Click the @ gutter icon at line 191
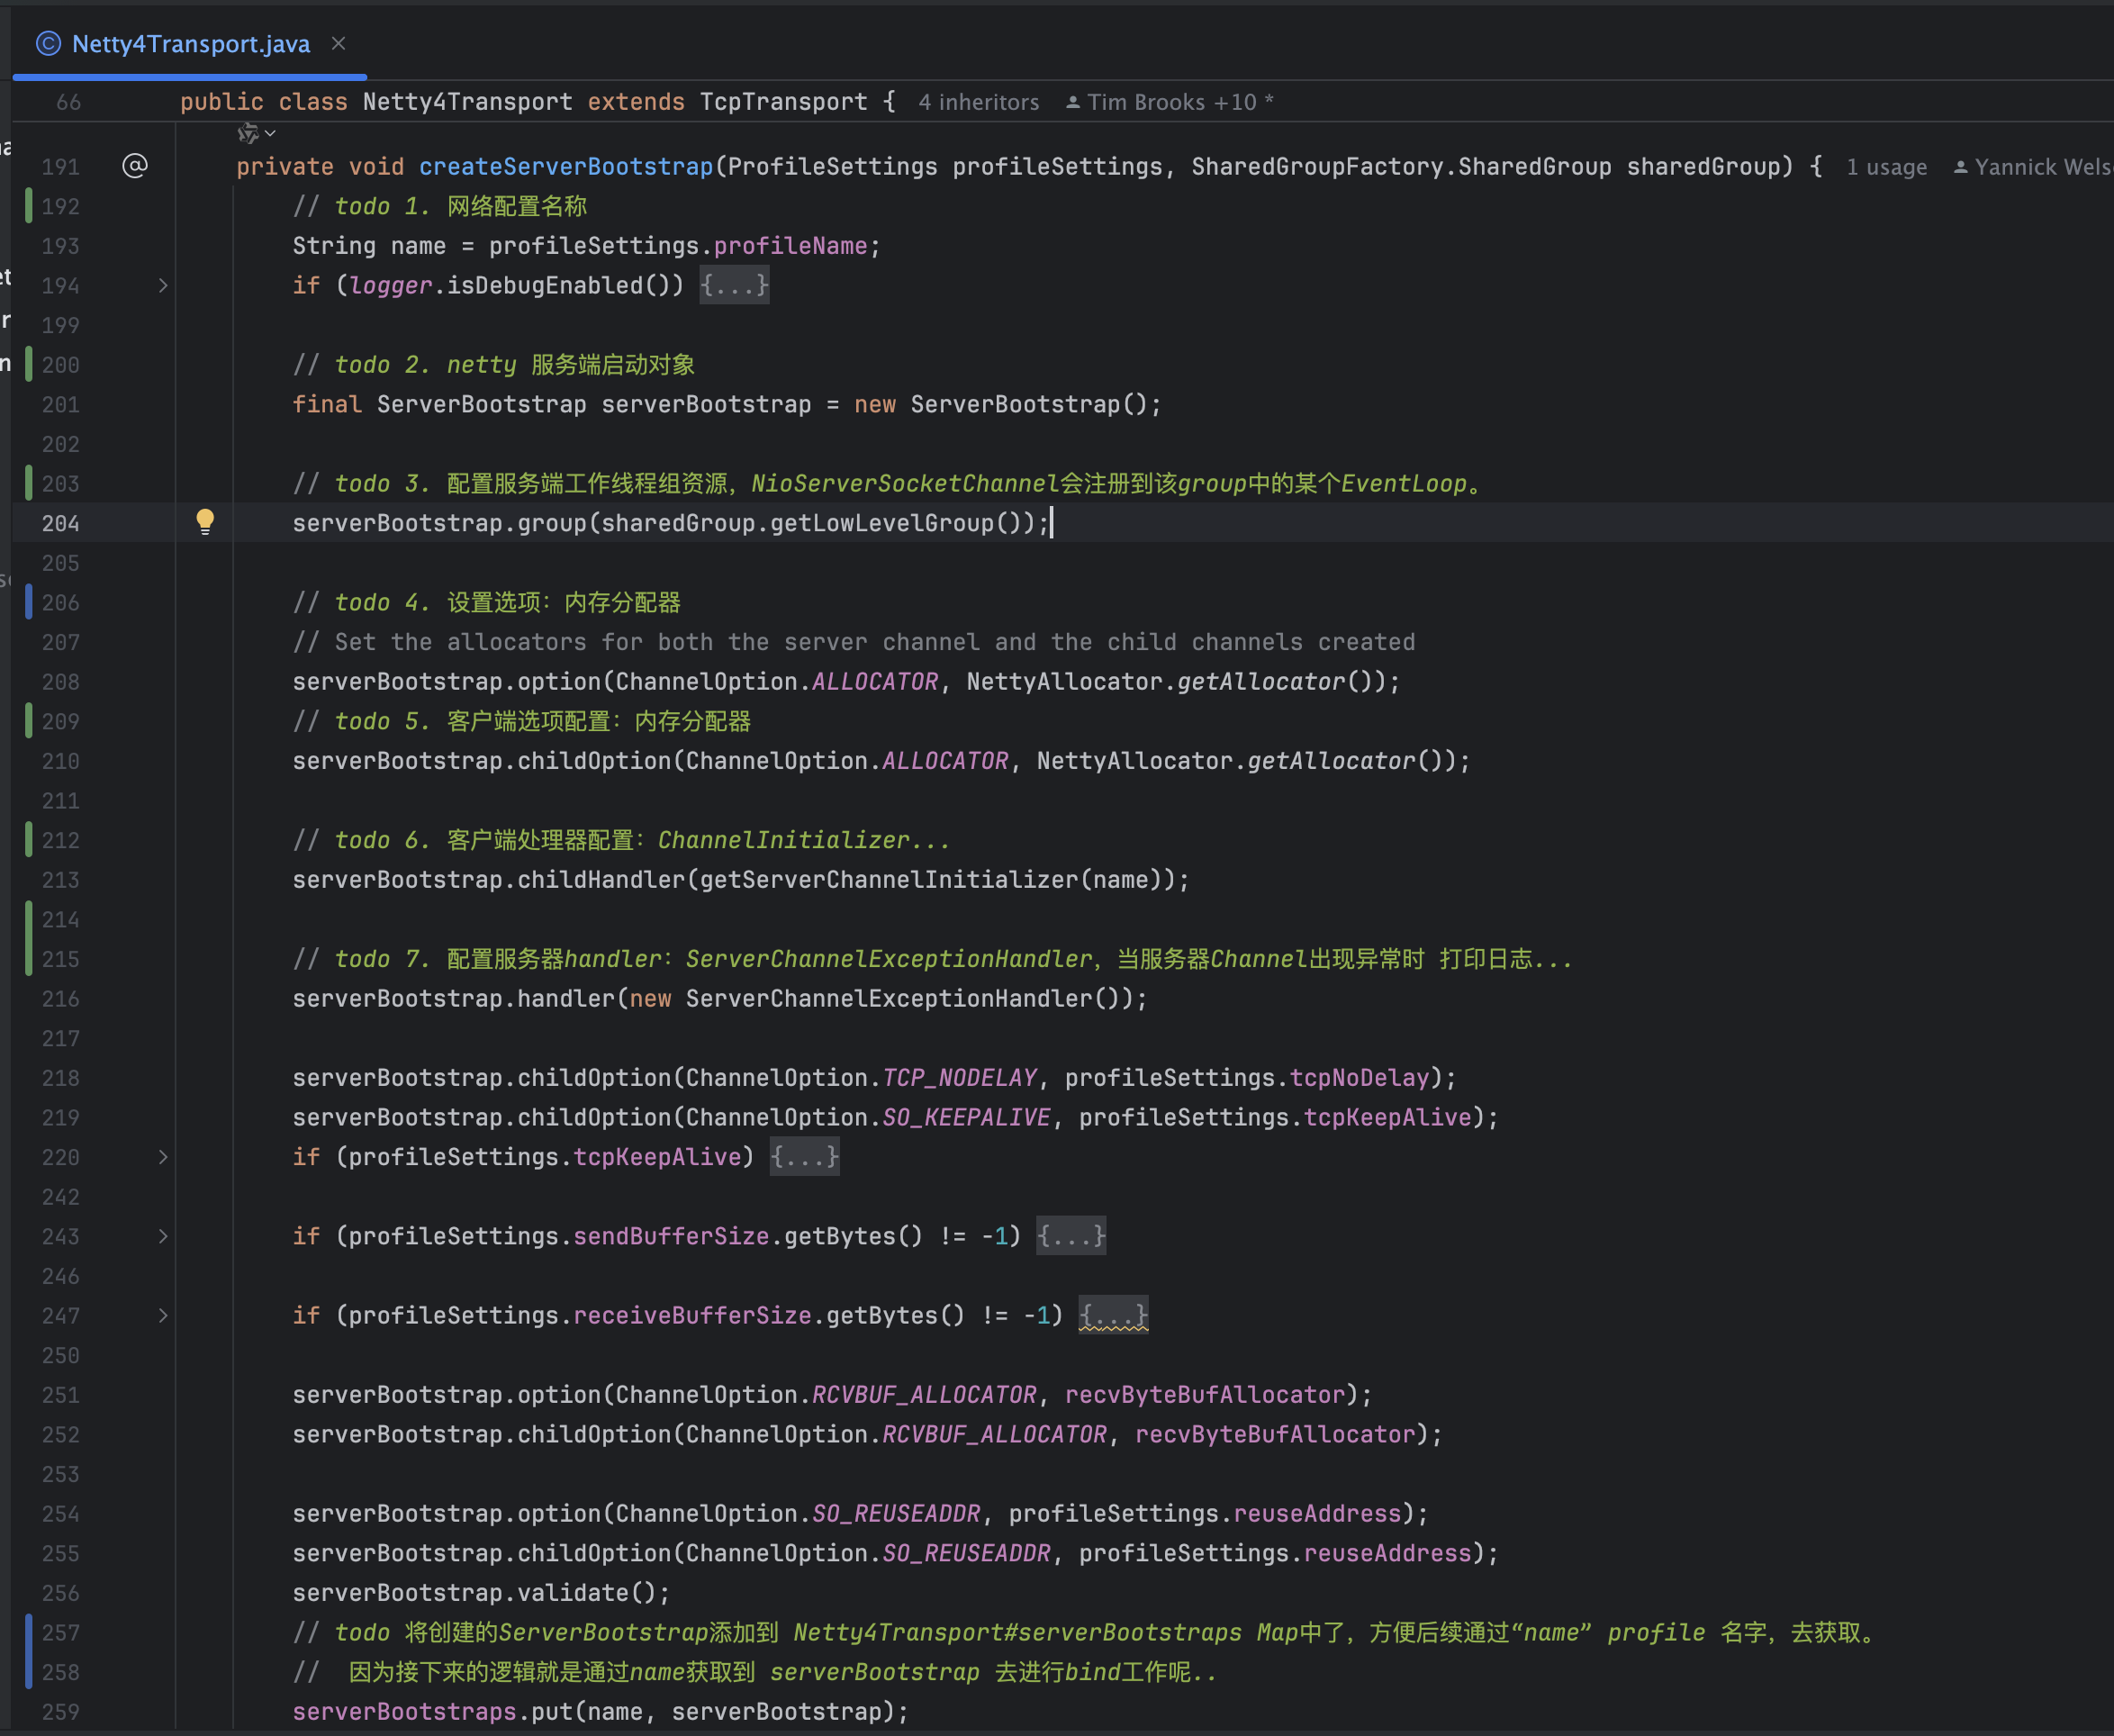The image size is (2114, 1736). click(x=135, y=166)
